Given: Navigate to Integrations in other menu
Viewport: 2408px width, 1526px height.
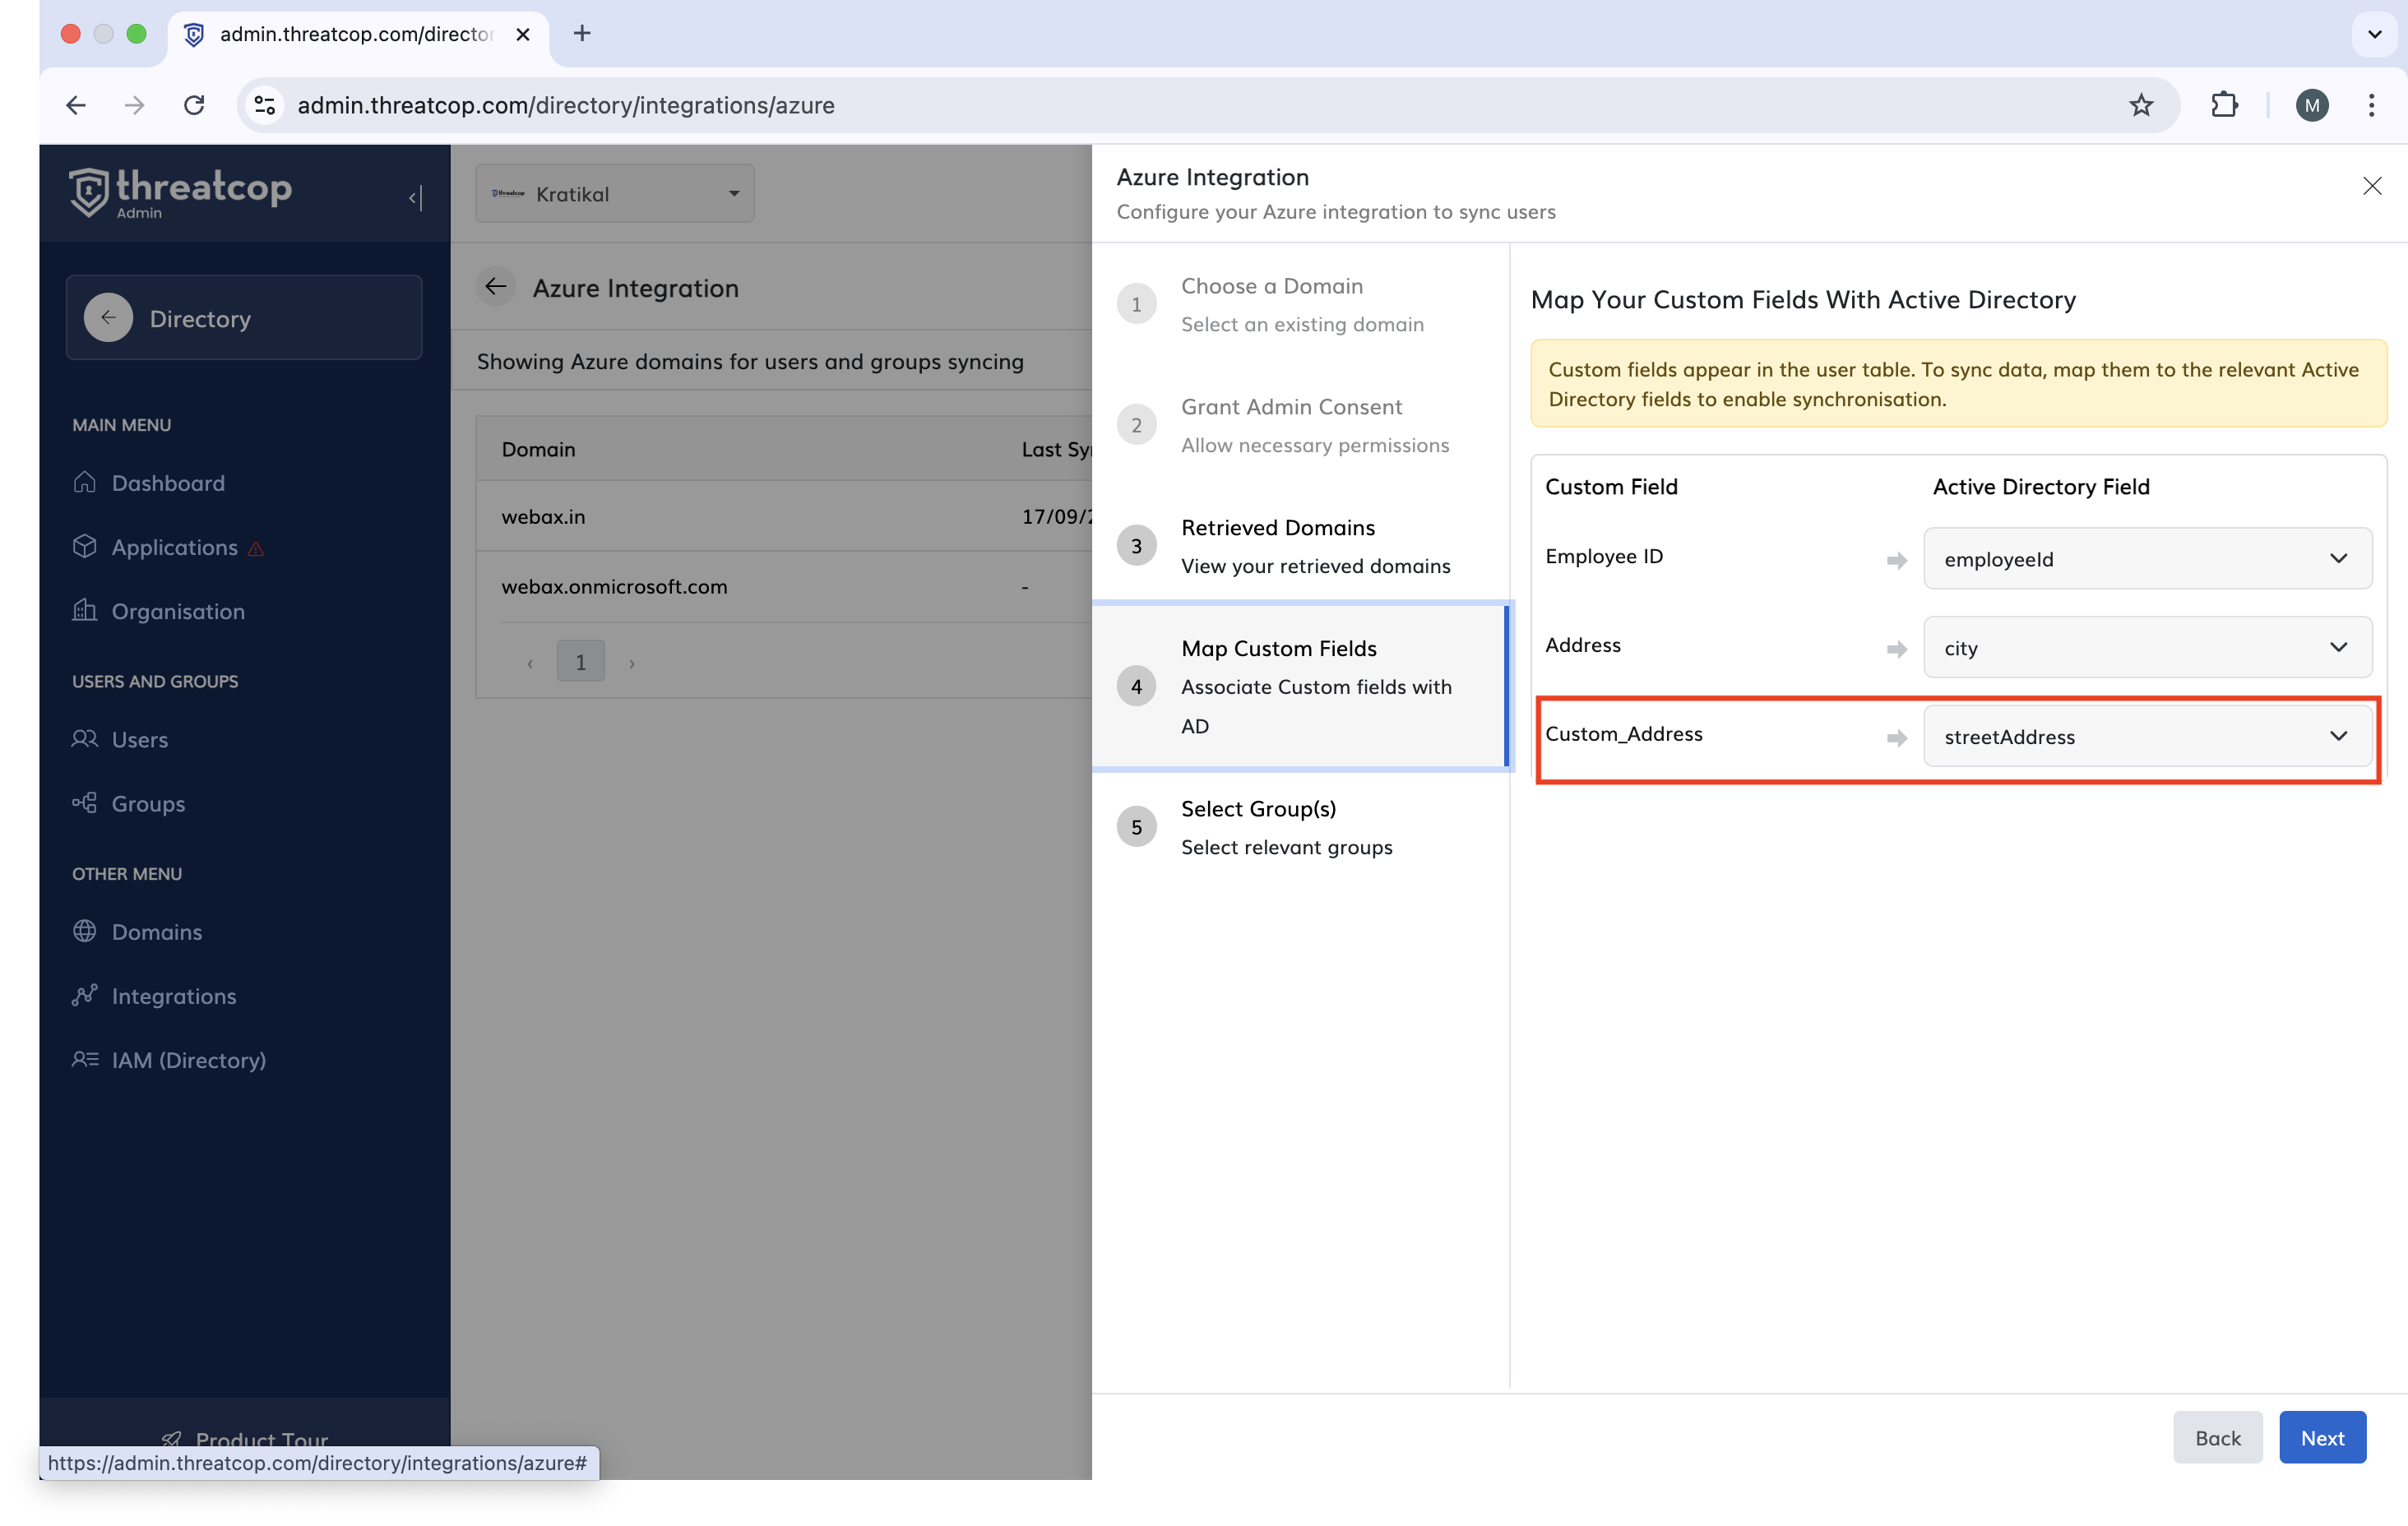Looking at the screenshot, I should pyautogui.click(x=173, y=995).
